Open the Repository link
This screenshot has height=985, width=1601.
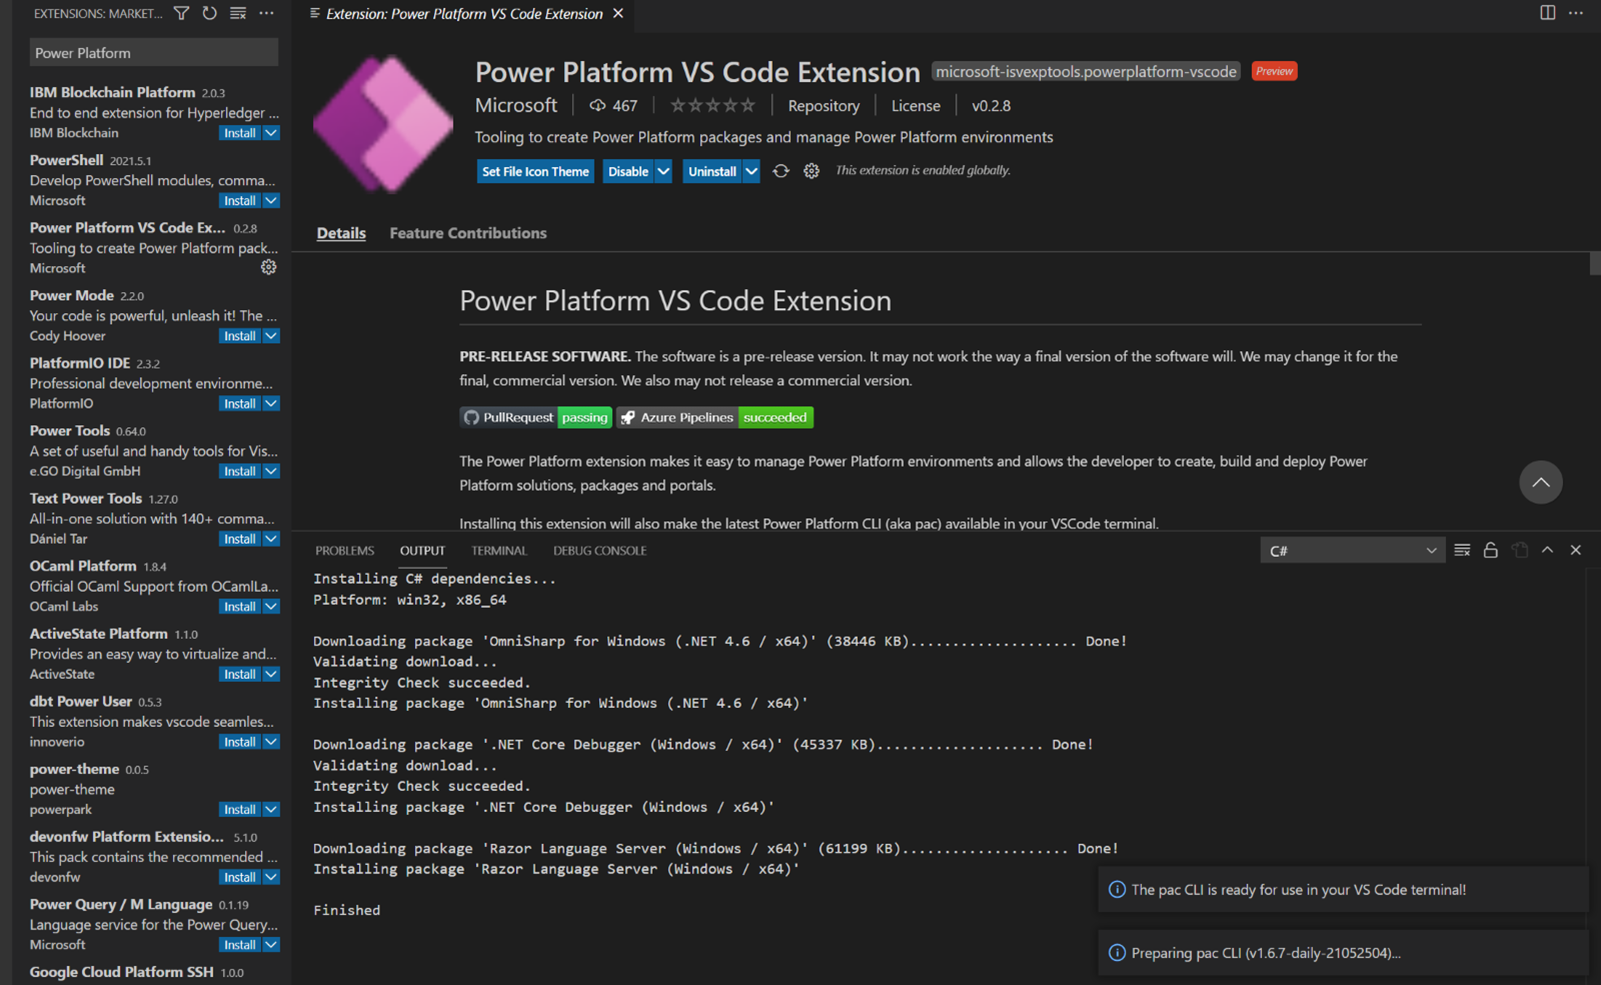(x=823, y=105)
